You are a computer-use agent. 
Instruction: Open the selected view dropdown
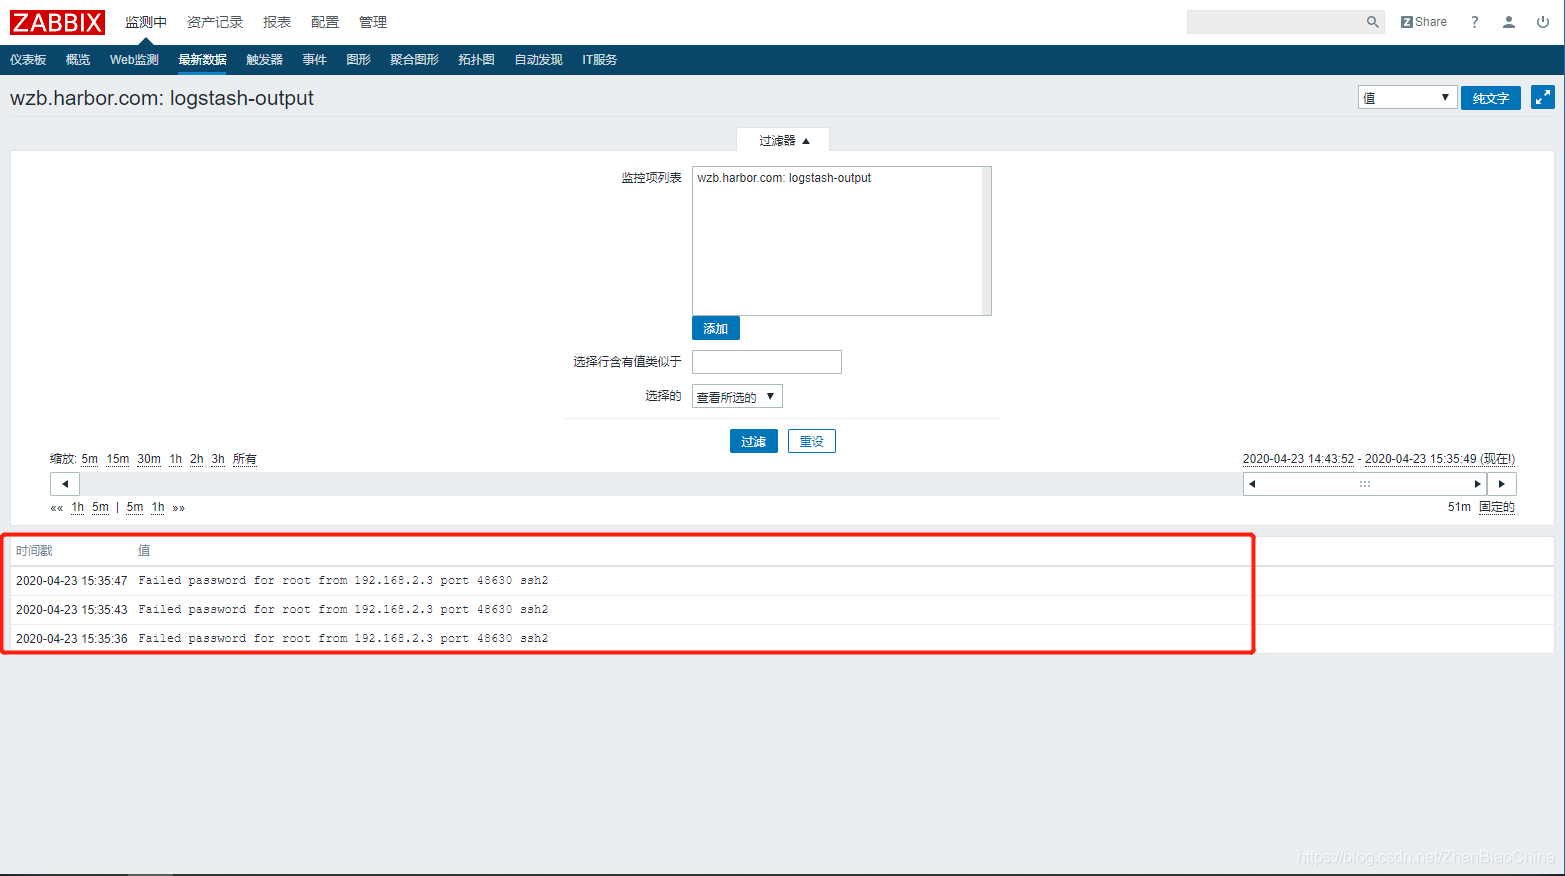click(x=737, y=397)
